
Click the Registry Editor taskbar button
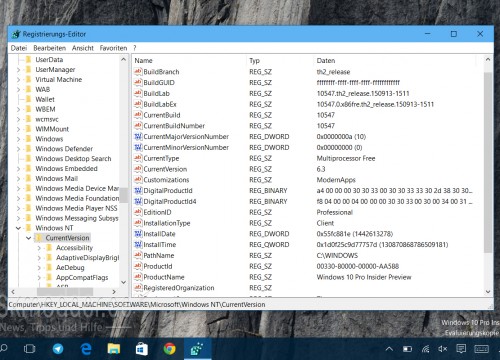[x=197, y=349]
